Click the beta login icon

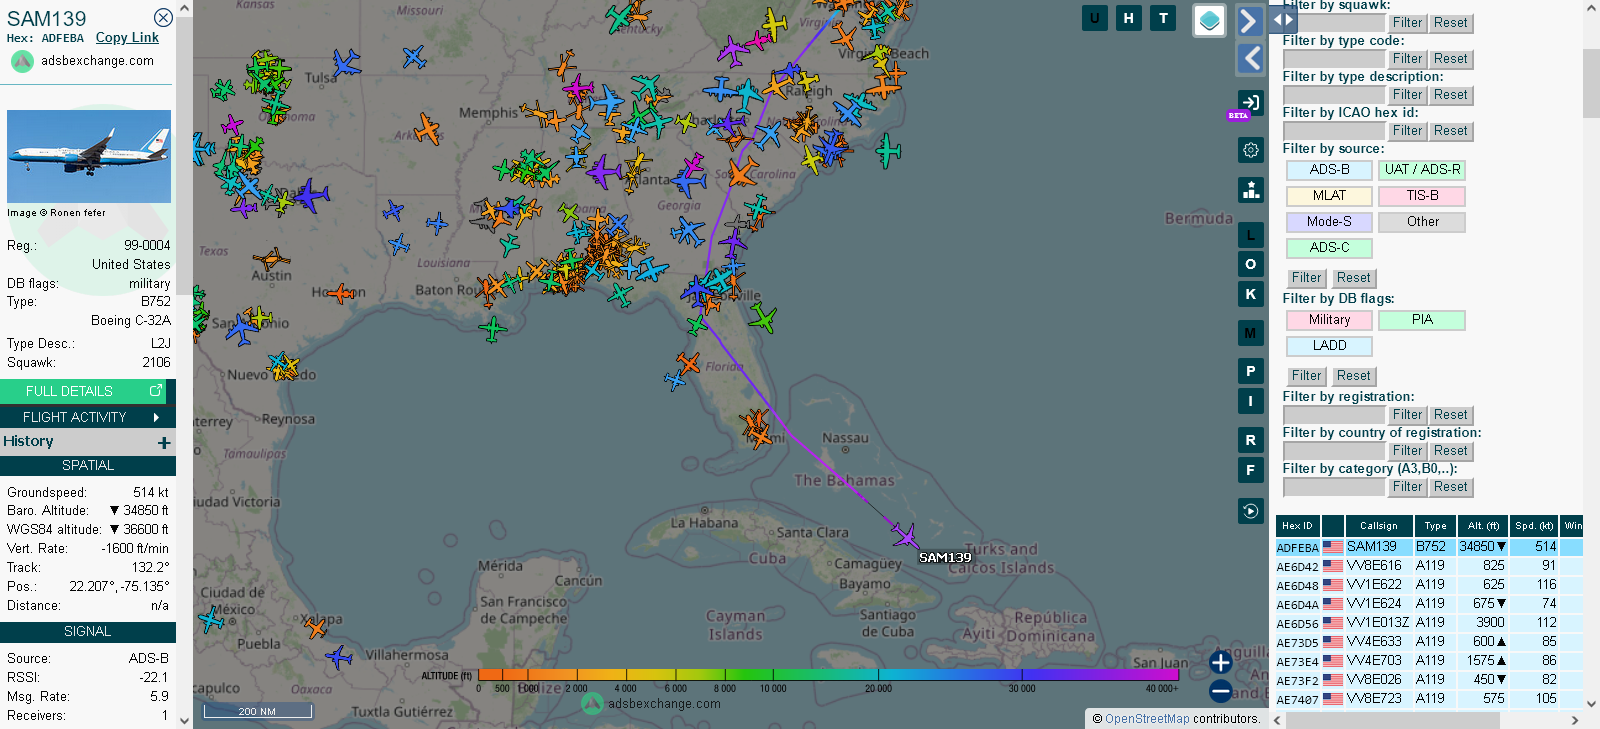(x=1250, y=102)
